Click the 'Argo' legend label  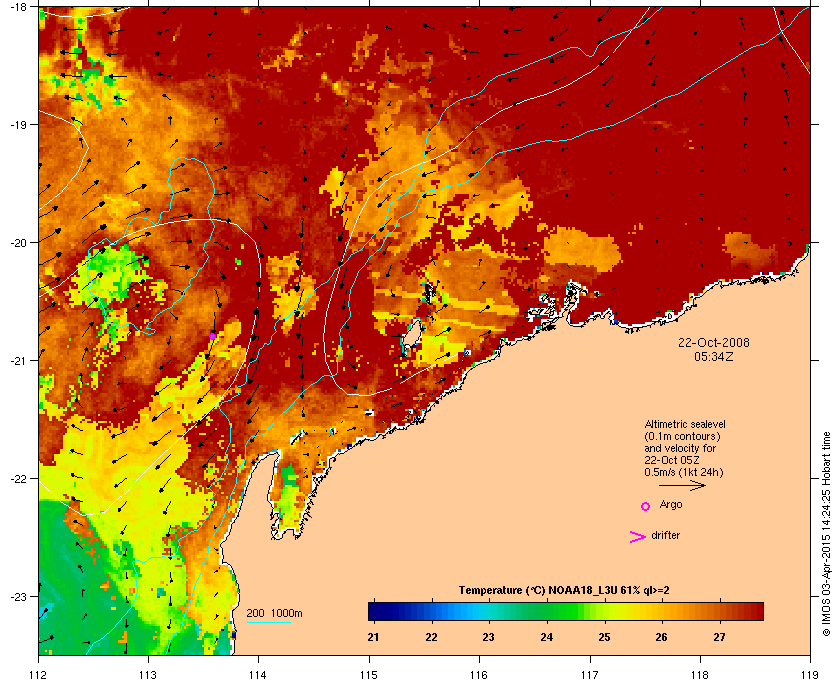click(671, 505)
